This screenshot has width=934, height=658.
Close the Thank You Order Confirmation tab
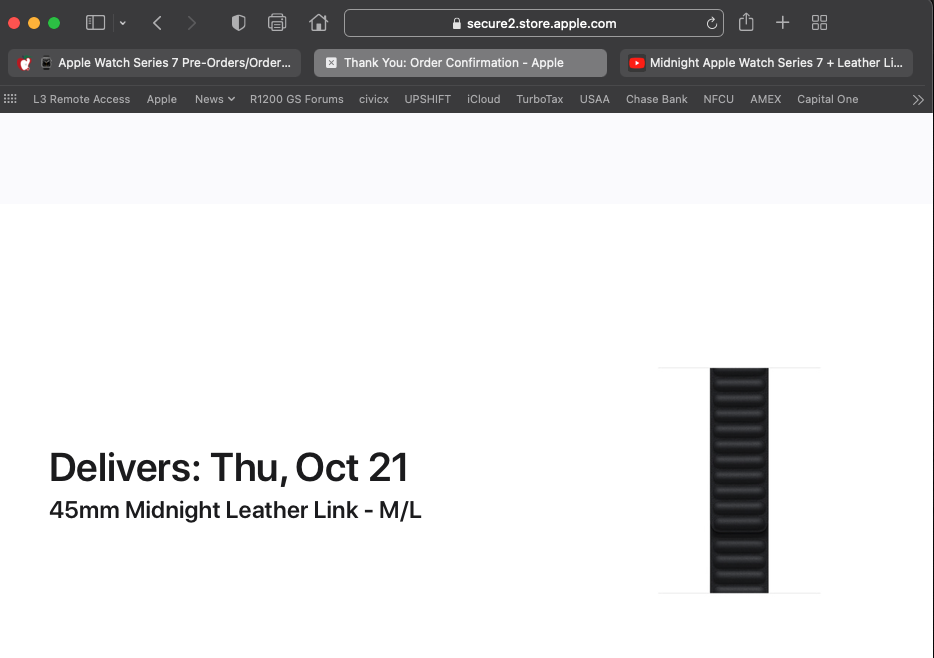[x=331, y=63]
